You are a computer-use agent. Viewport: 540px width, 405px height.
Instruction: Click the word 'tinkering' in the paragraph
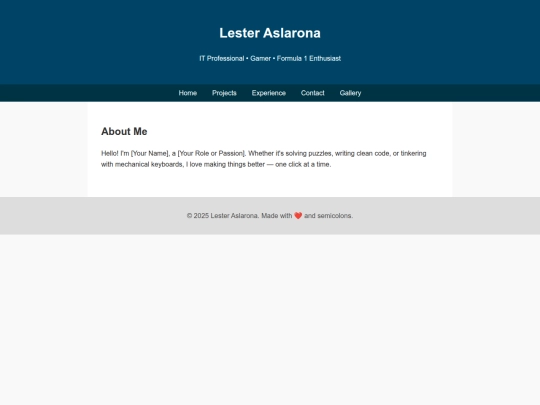click(x=413, y=153)
